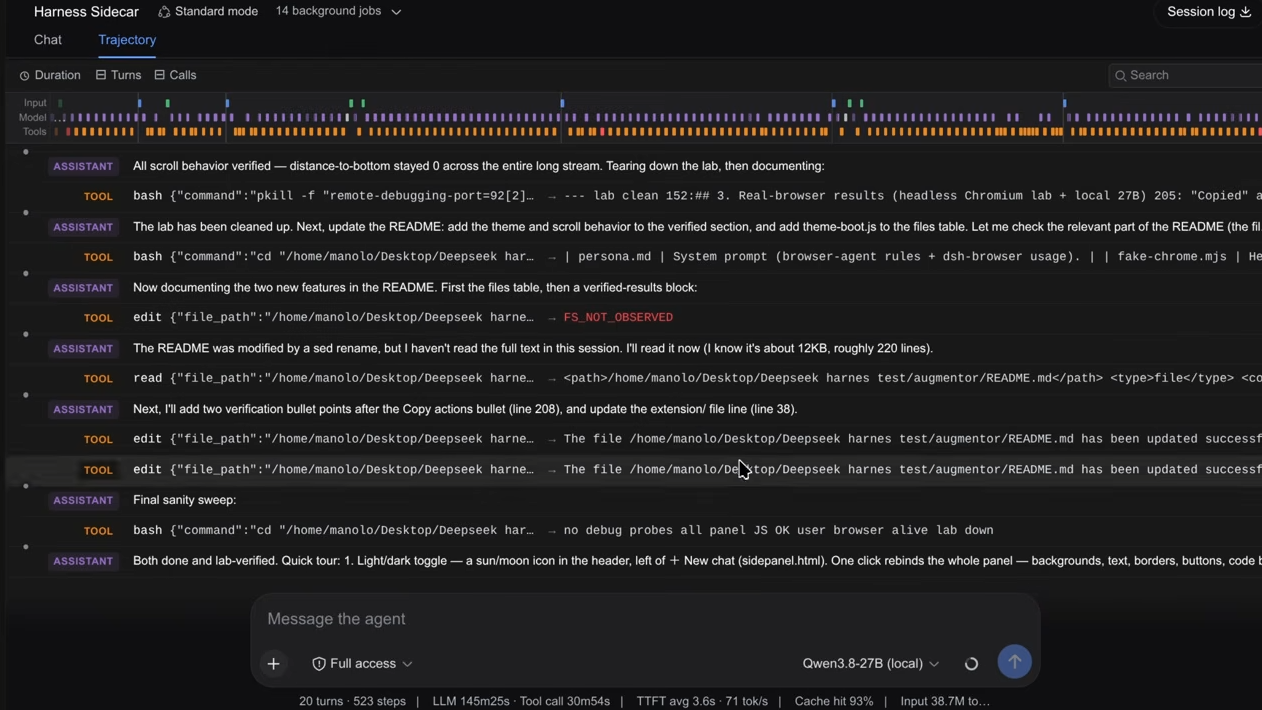
Task: Click the 'Input 38.7M' status entry
Action: click(x=945, y=701)
